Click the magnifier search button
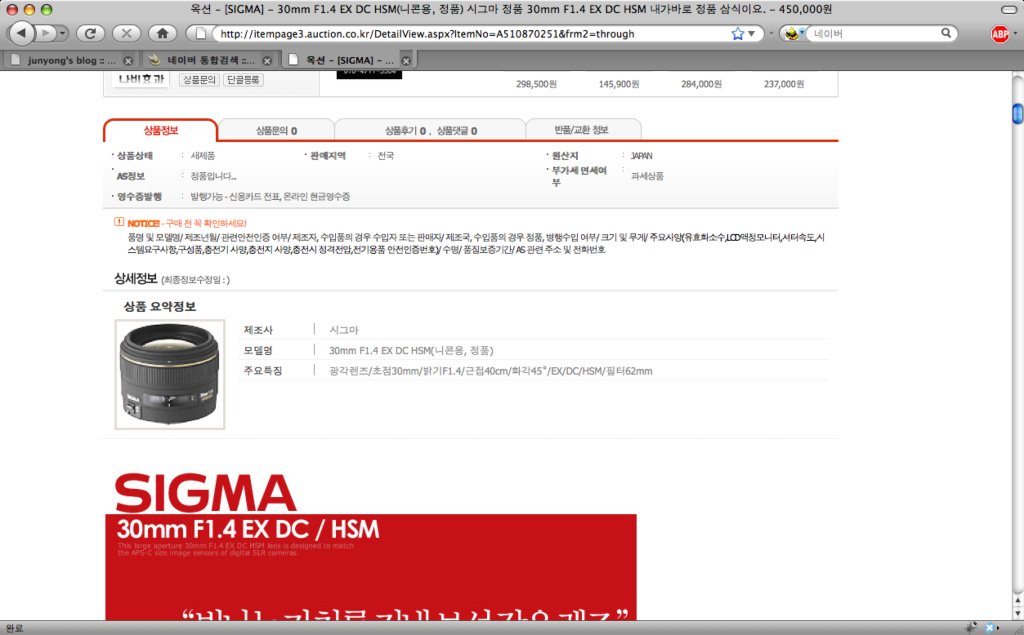The width and height of the screenshot is (1024, 635). (x=946, y=33)
